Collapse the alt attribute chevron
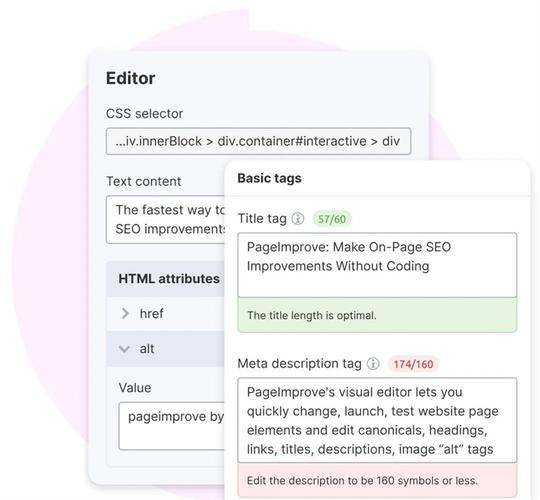 tap(124, 349)
